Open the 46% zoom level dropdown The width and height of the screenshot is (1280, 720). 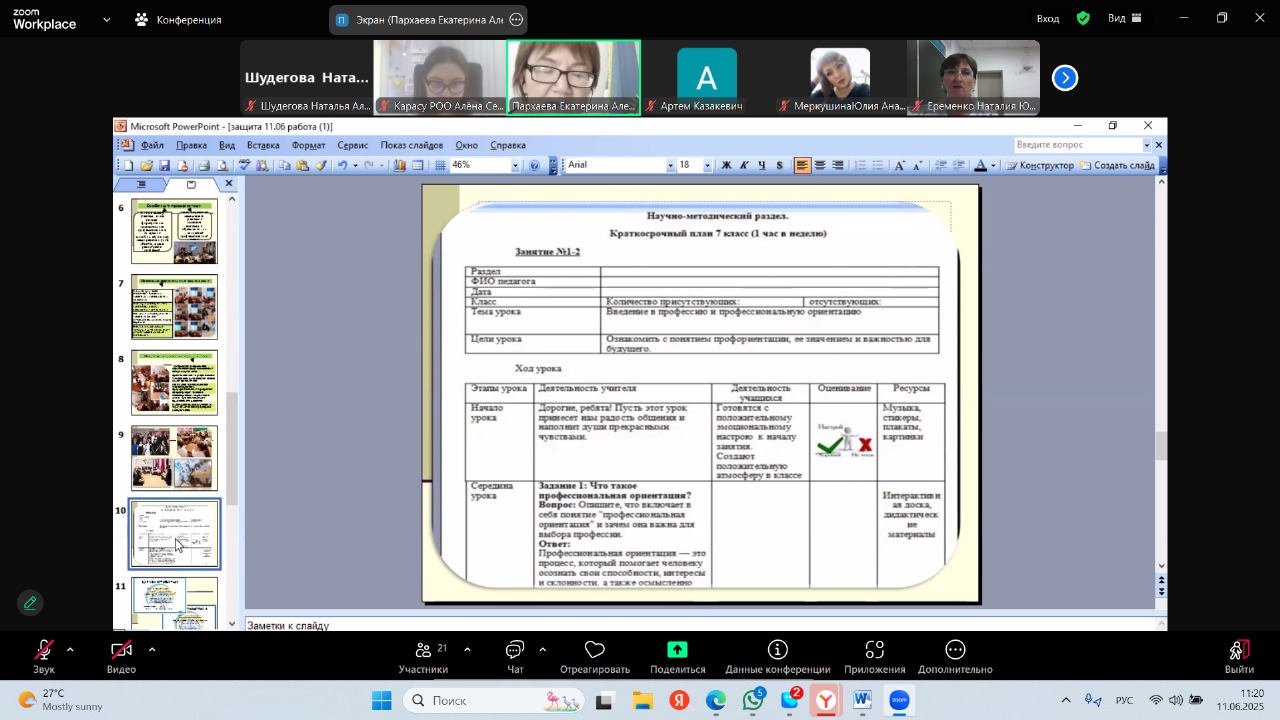point(516,166)
